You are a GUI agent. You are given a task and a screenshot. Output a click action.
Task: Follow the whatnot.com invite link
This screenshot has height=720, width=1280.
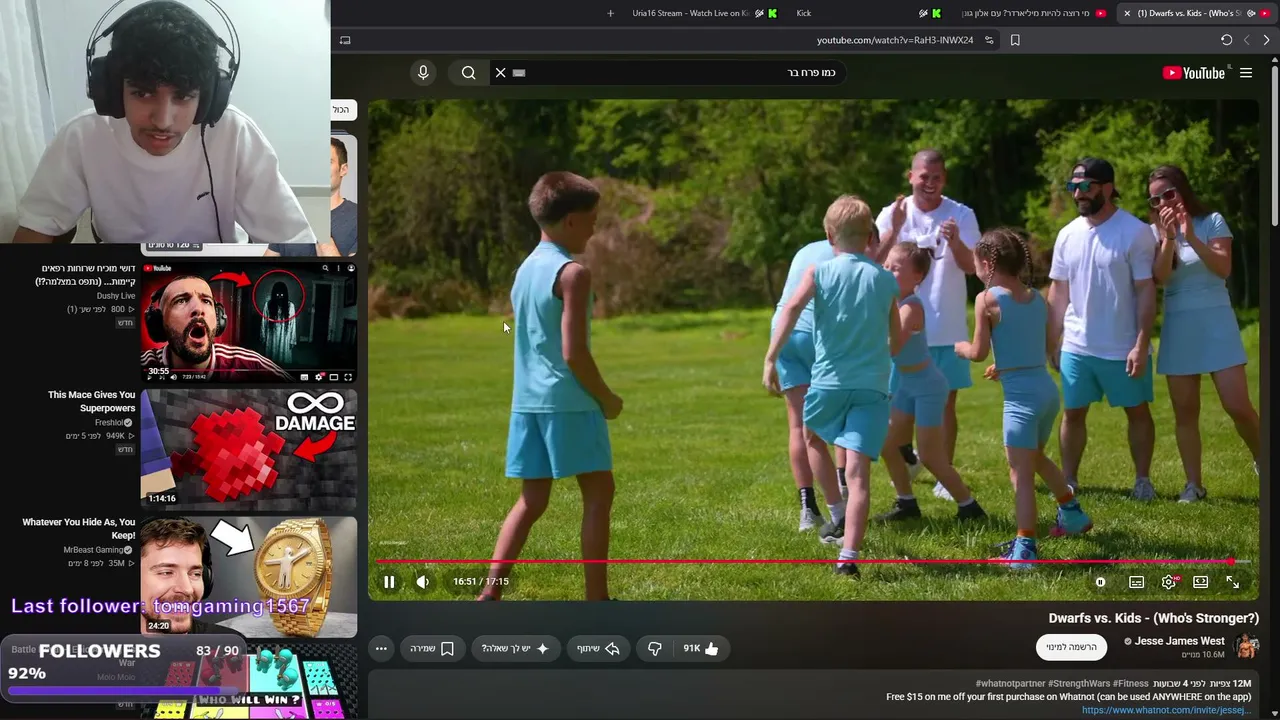click(x=1166, y=710)
